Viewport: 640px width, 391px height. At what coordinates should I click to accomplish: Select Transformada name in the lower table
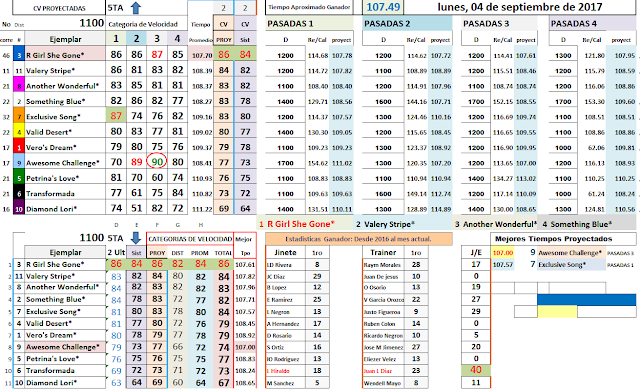coord(50,371)
